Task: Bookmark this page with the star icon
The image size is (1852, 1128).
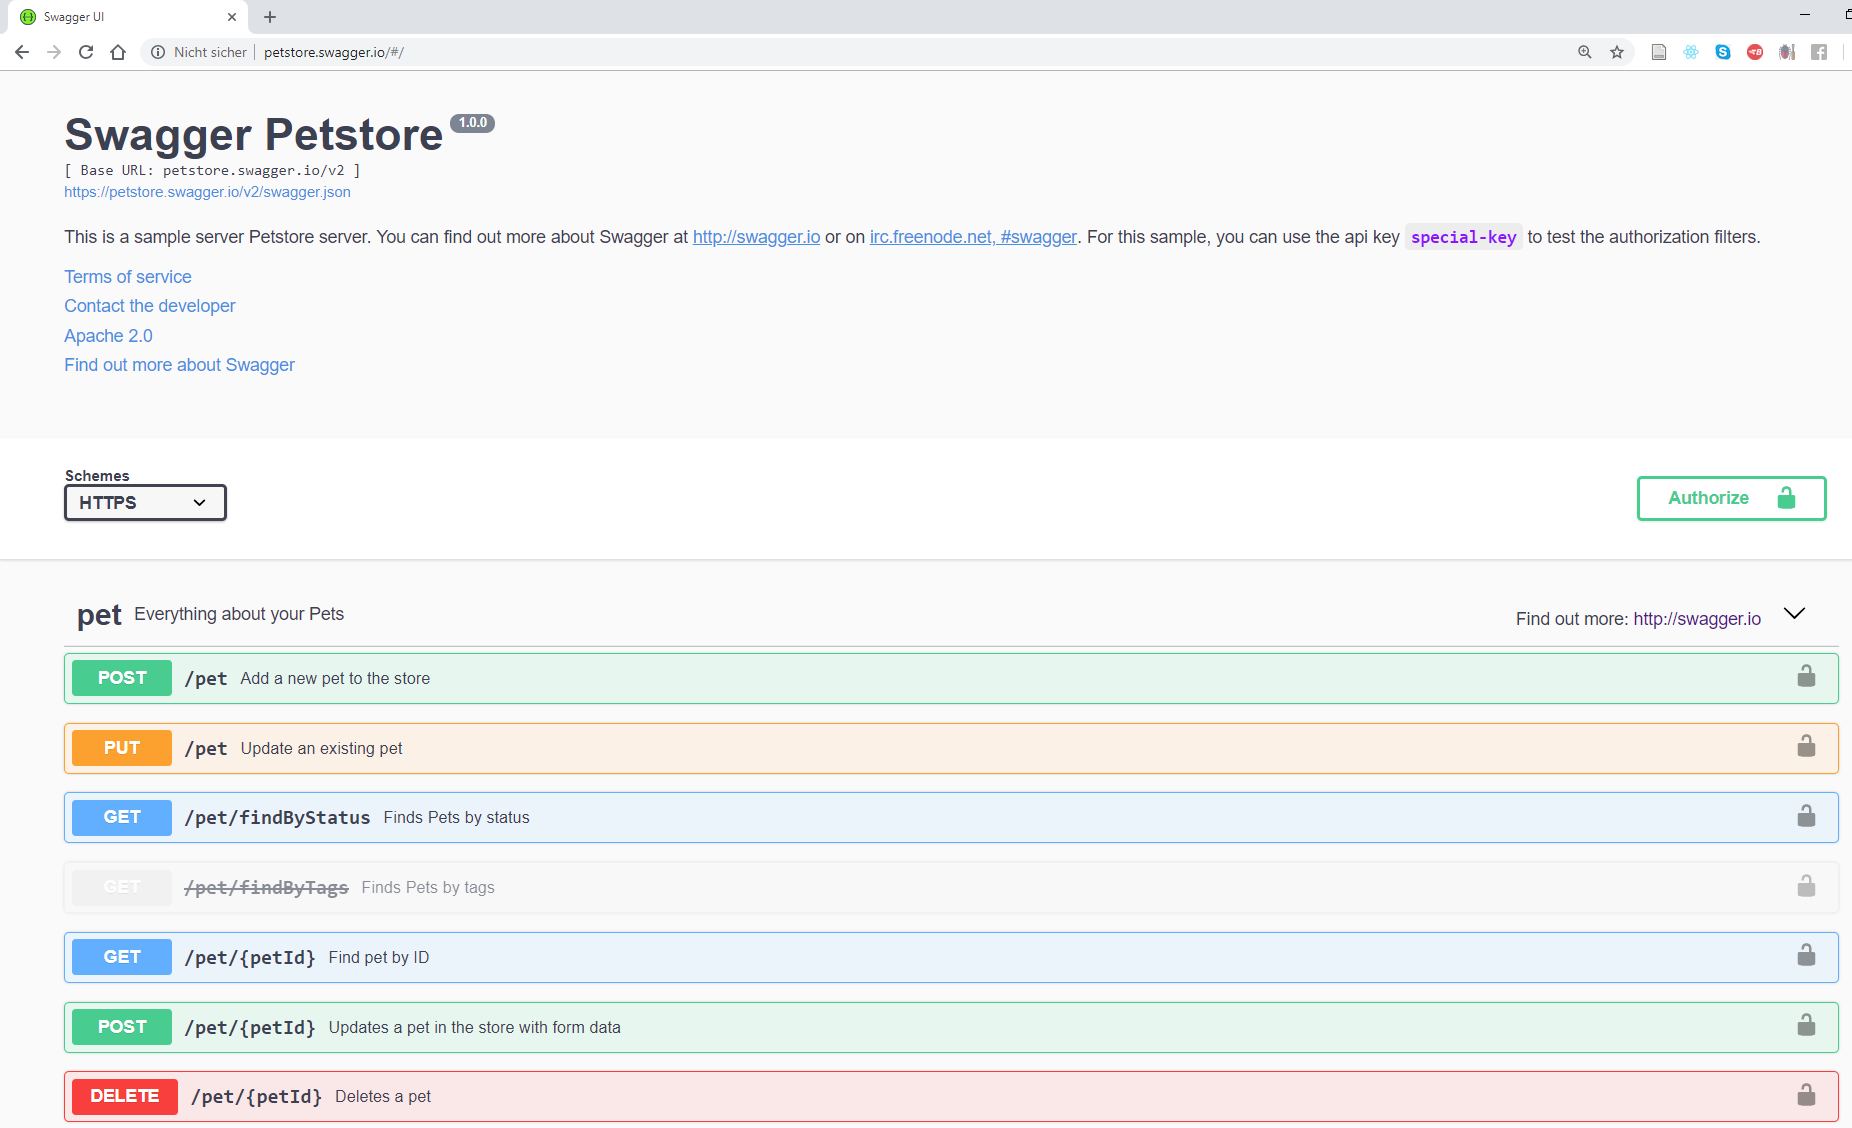Action: pos(1617,52)
